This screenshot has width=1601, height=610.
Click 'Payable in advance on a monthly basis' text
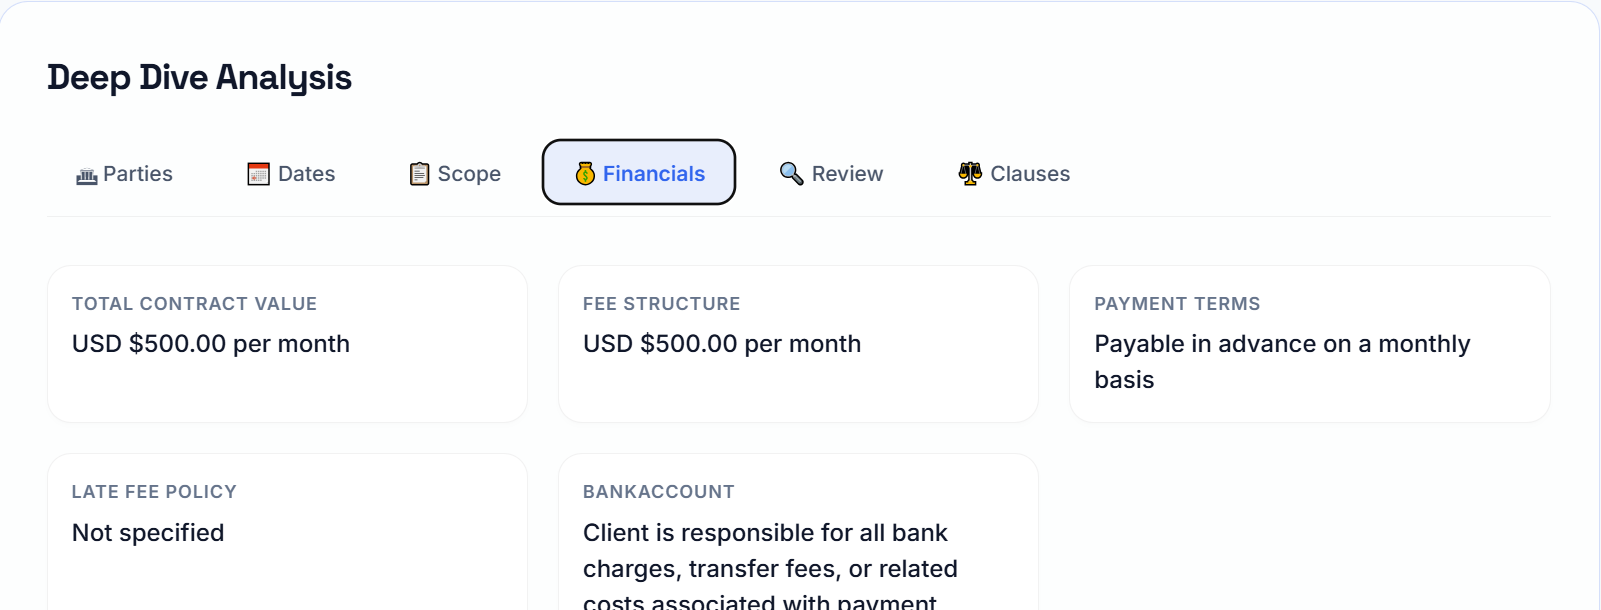1282,361
